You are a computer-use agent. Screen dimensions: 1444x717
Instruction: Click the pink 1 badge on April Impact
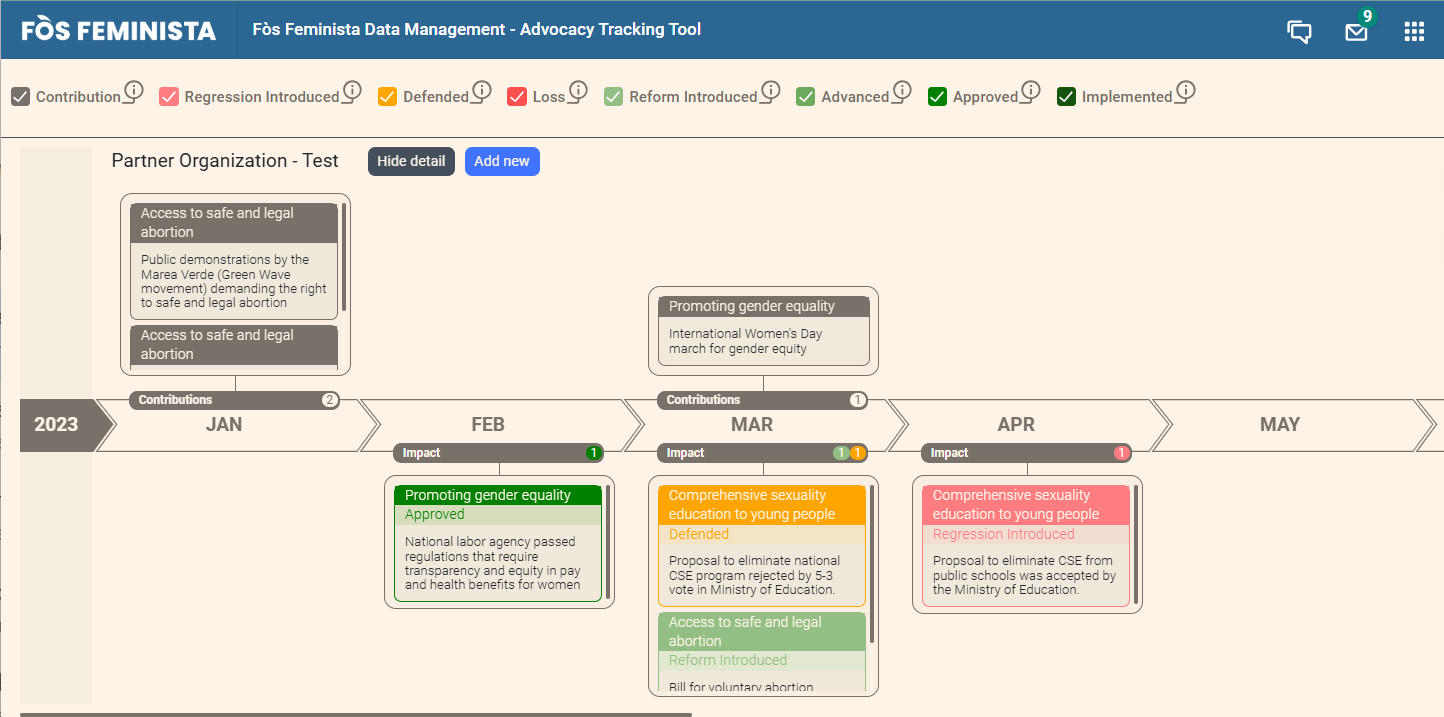tap(1122, 453)
